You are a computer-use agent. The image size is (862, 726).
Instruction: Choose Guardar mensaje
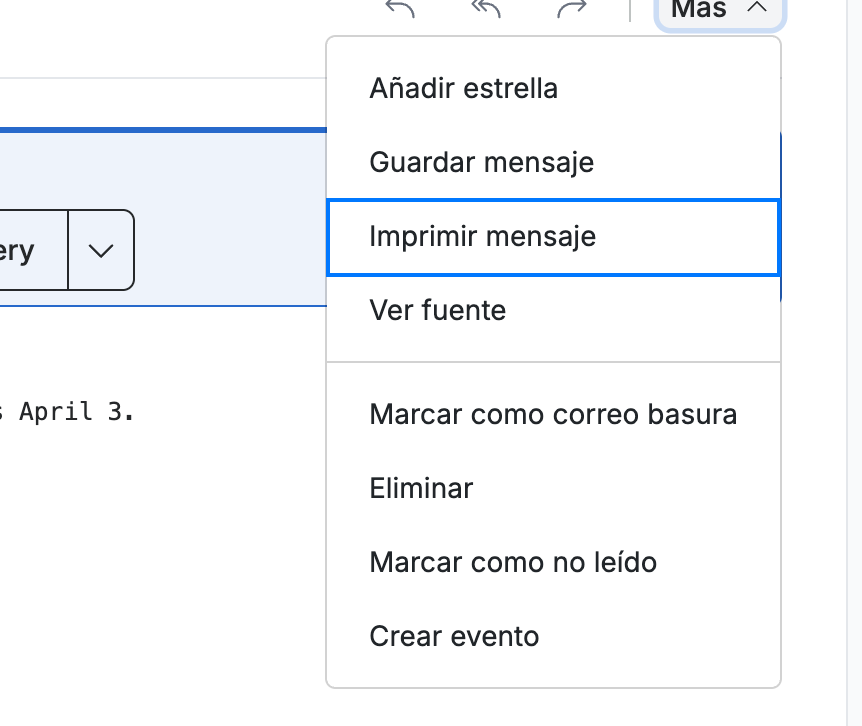coord(554,163)
